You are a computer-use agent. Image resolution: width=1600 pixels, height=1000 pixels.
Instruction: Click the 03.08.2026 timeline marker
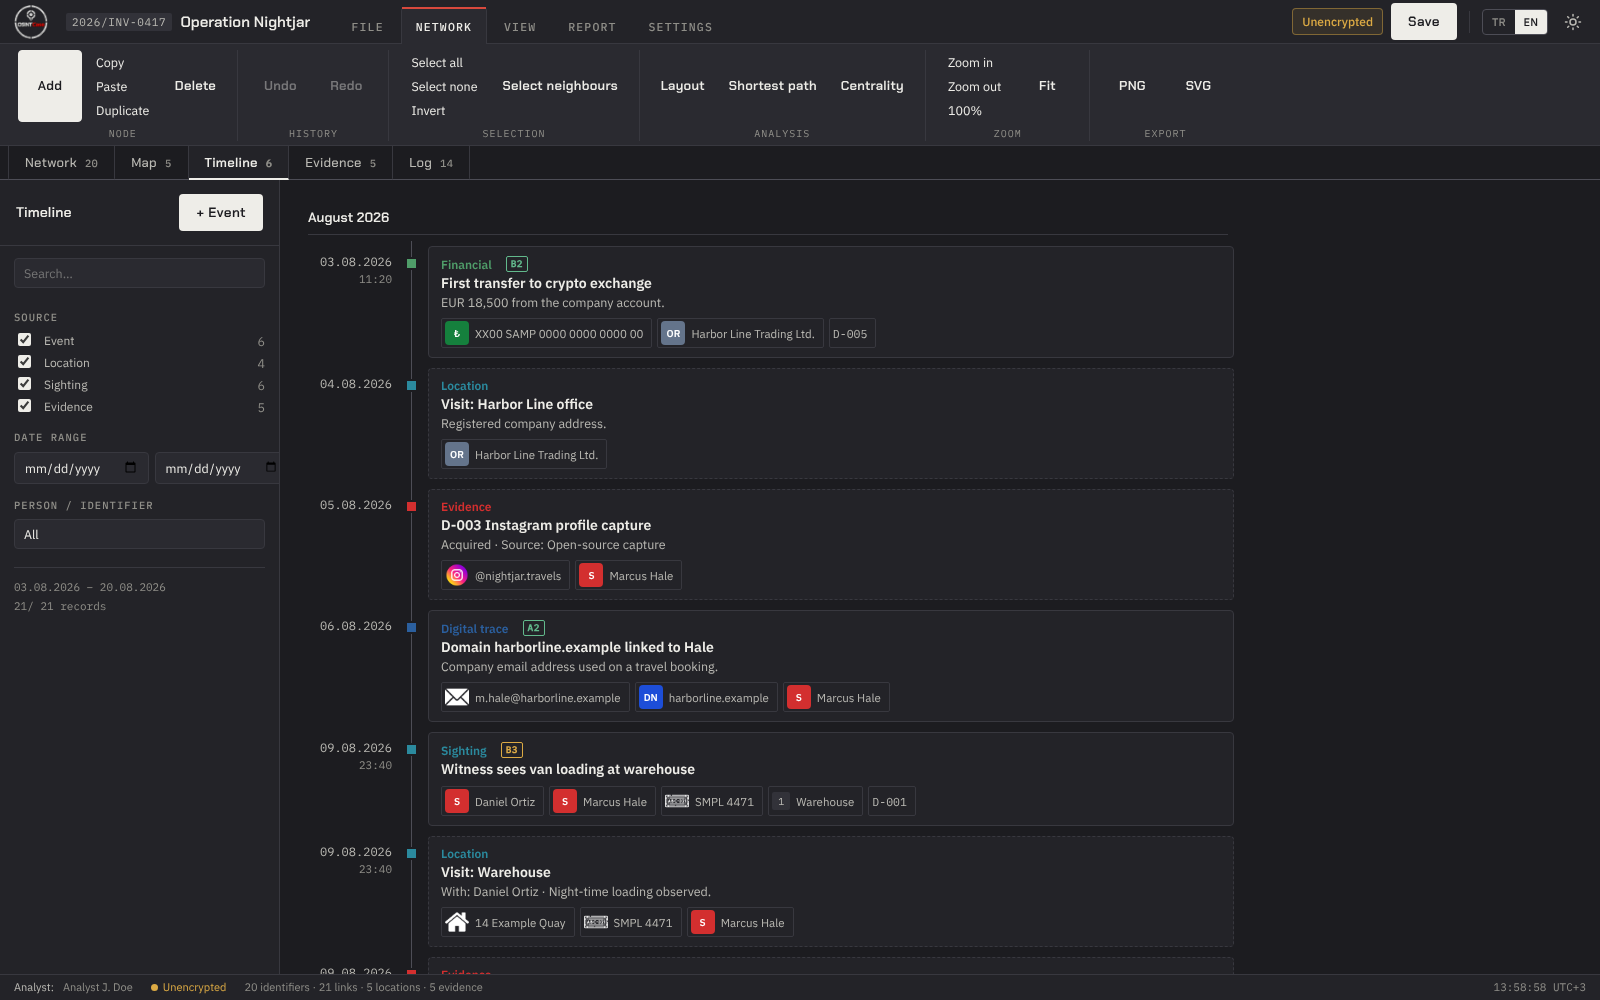(411, 263)
